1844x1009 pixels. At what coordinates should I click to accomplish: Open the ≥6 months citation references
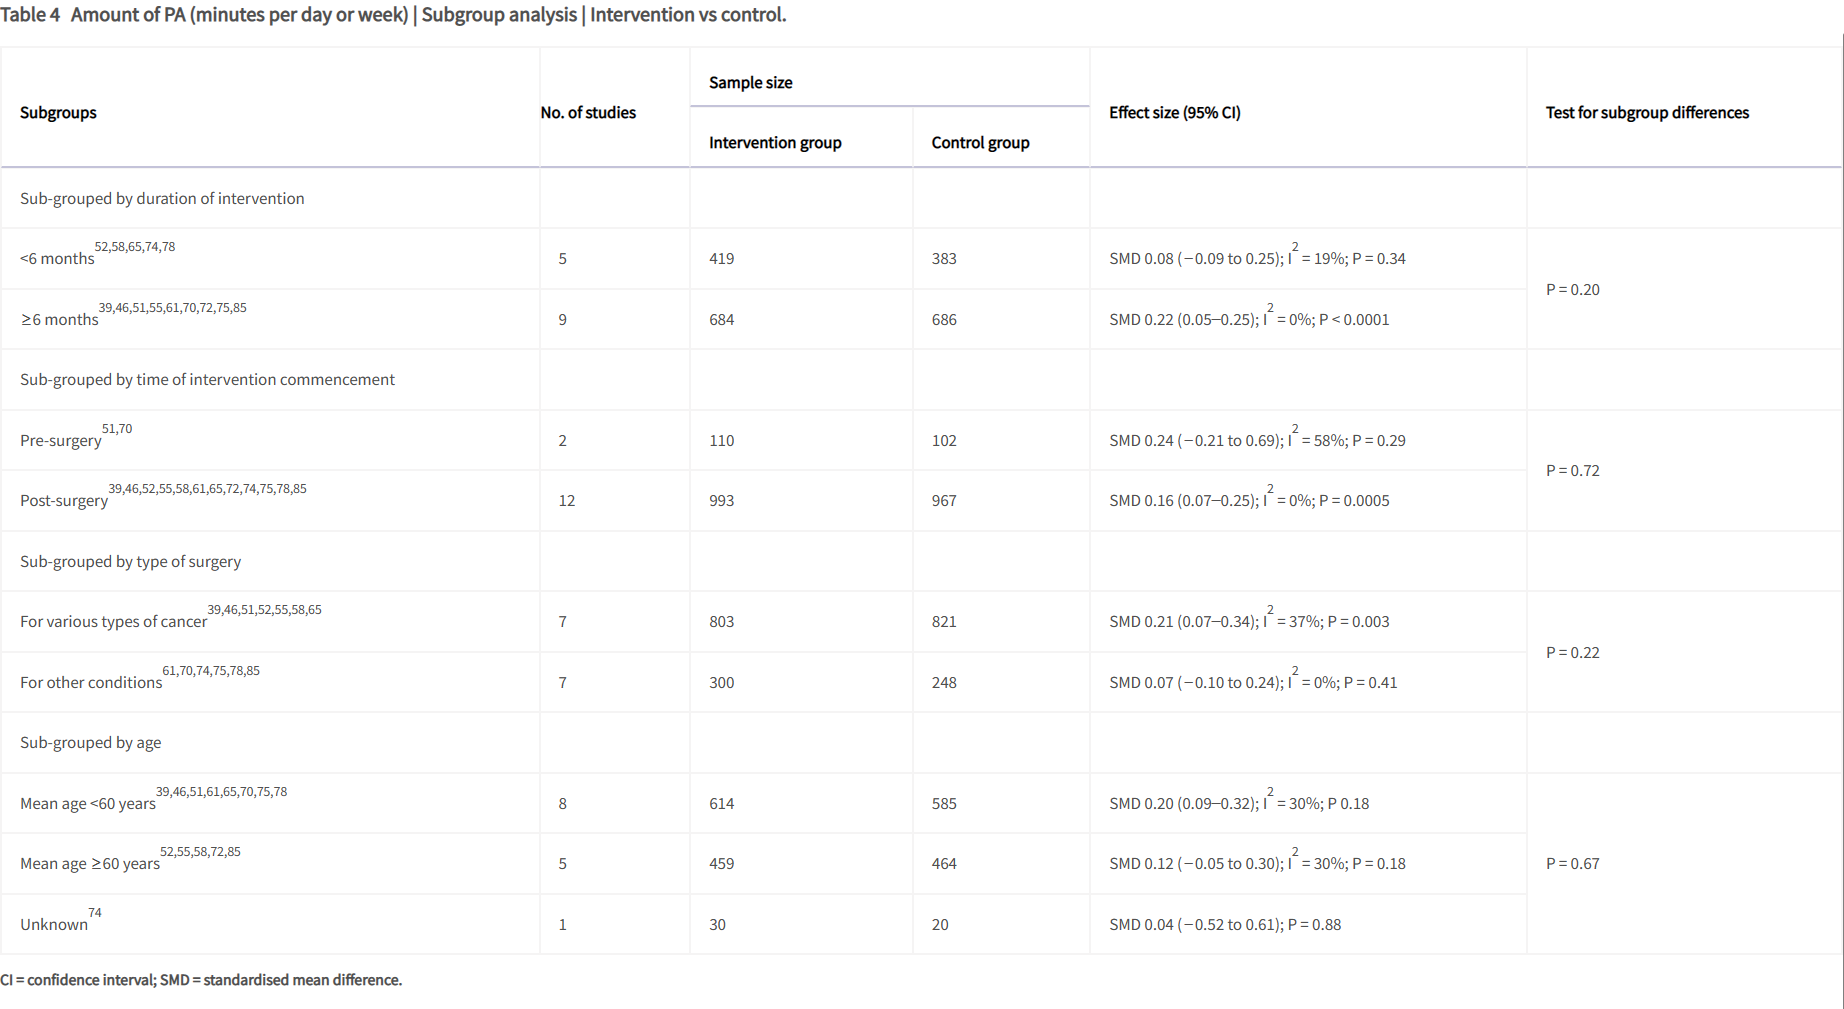coord(172,308)
